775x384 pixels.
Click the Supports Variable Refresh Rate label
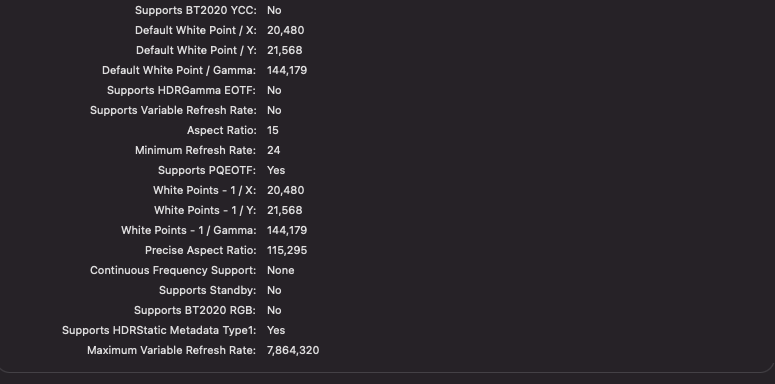173,110
